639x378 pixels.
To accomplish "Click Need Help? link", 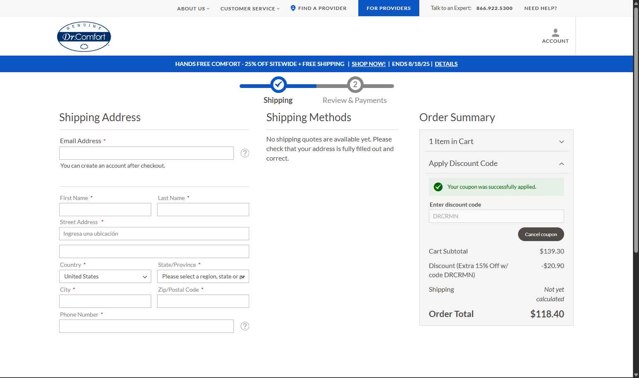I will tap(540, 8).
